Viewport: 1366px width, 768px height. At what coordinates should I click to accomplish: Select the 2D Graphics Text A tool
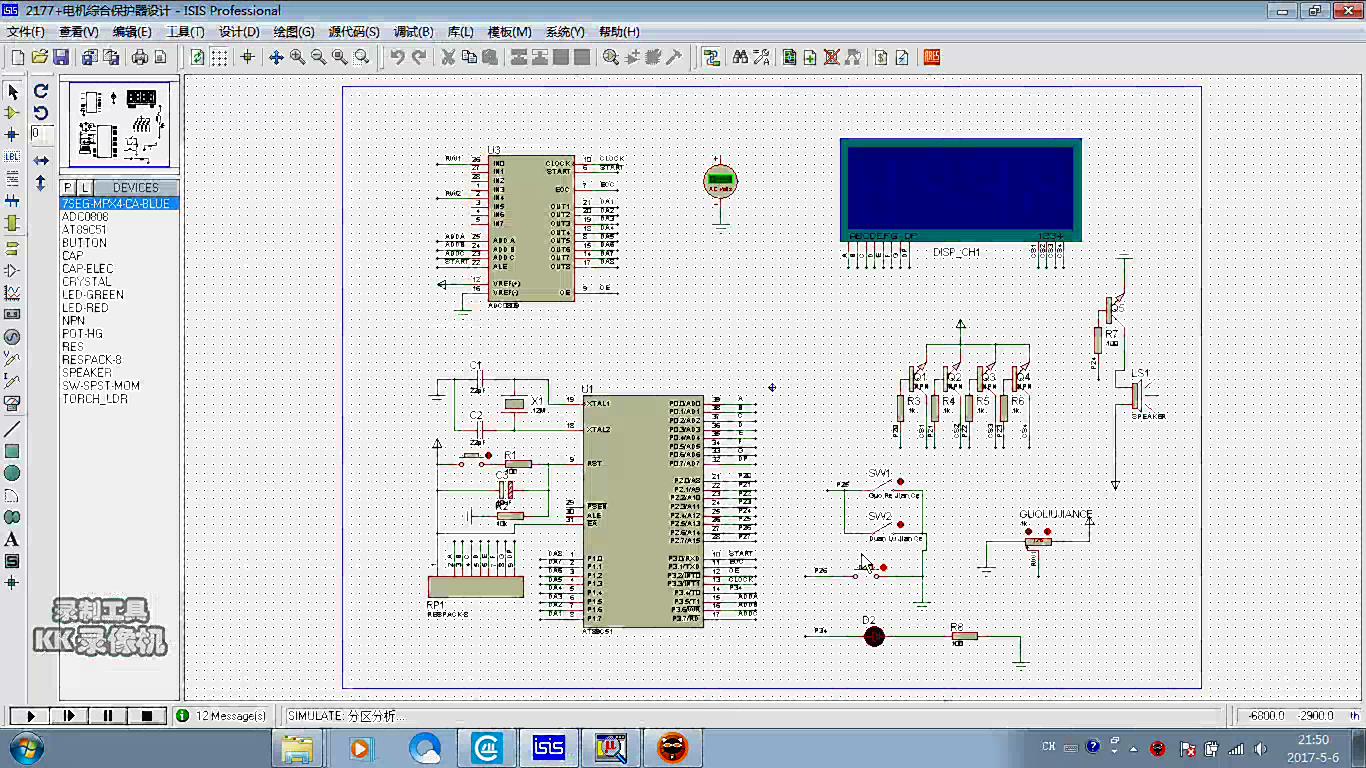13,539
